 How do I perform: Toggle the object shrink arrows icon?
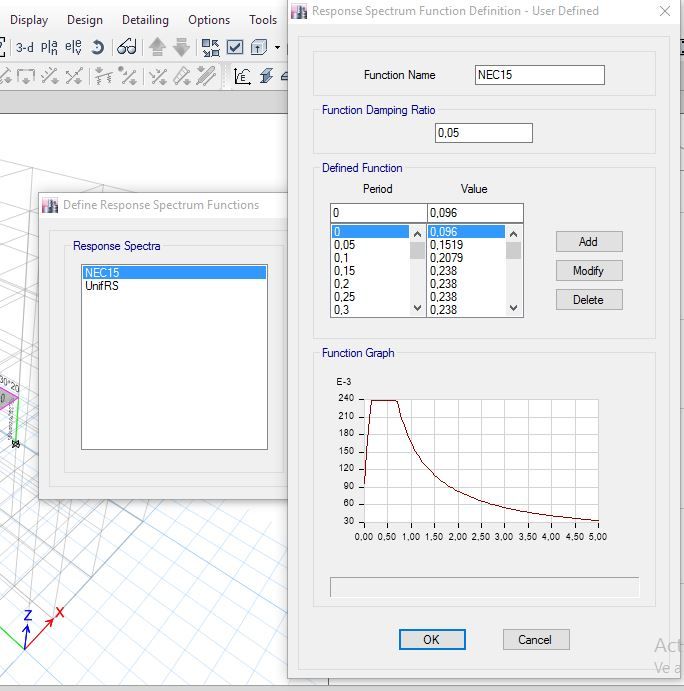coord(210,47)
